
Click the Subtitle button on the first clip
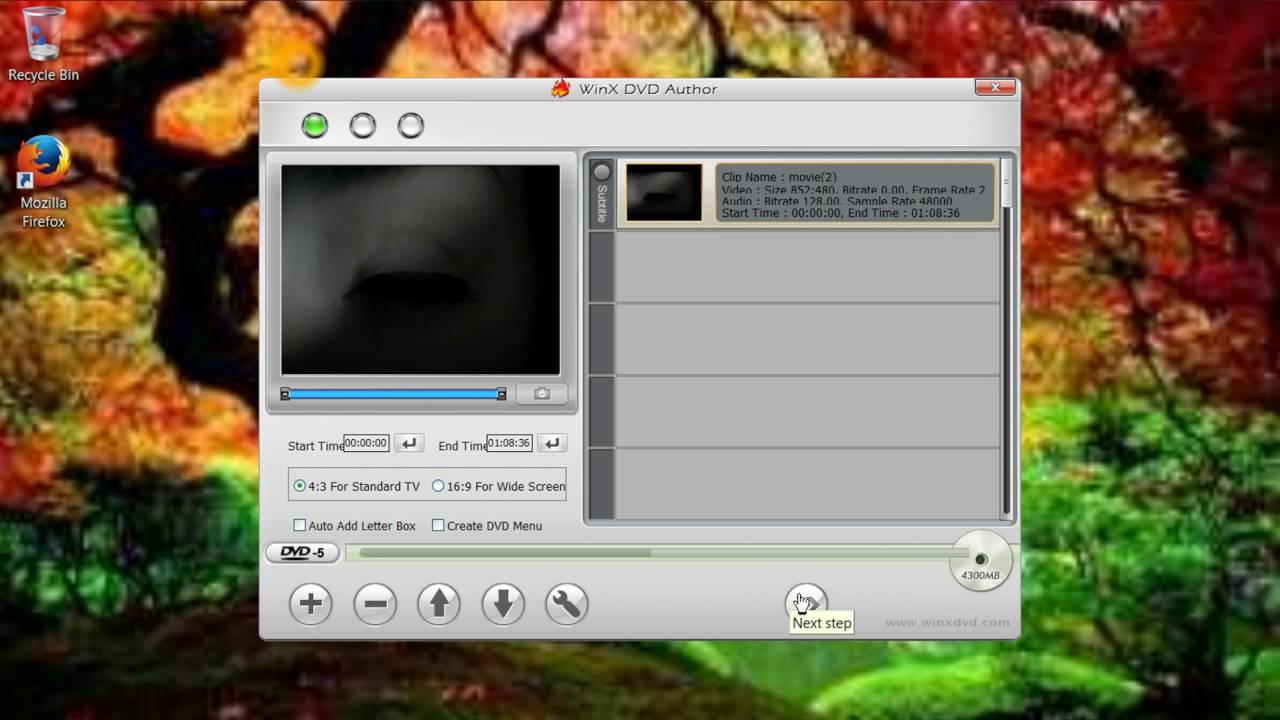click(602, 193)
